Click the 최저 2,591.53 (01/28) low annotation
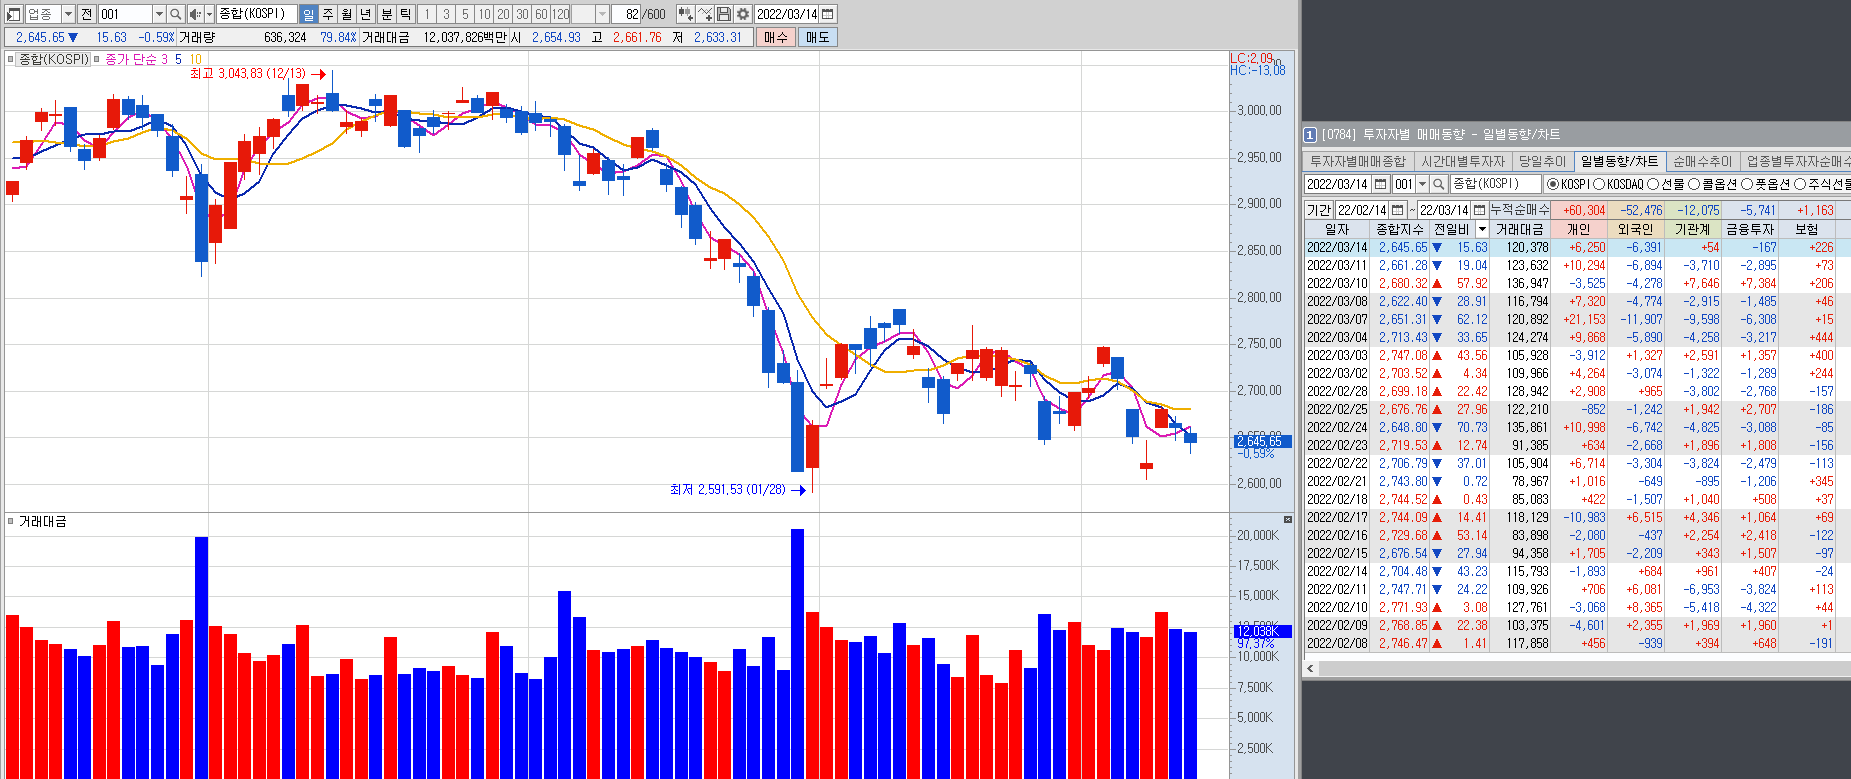Image resolution: width=1851 pixels, height=779 pixels. (728, 490)
